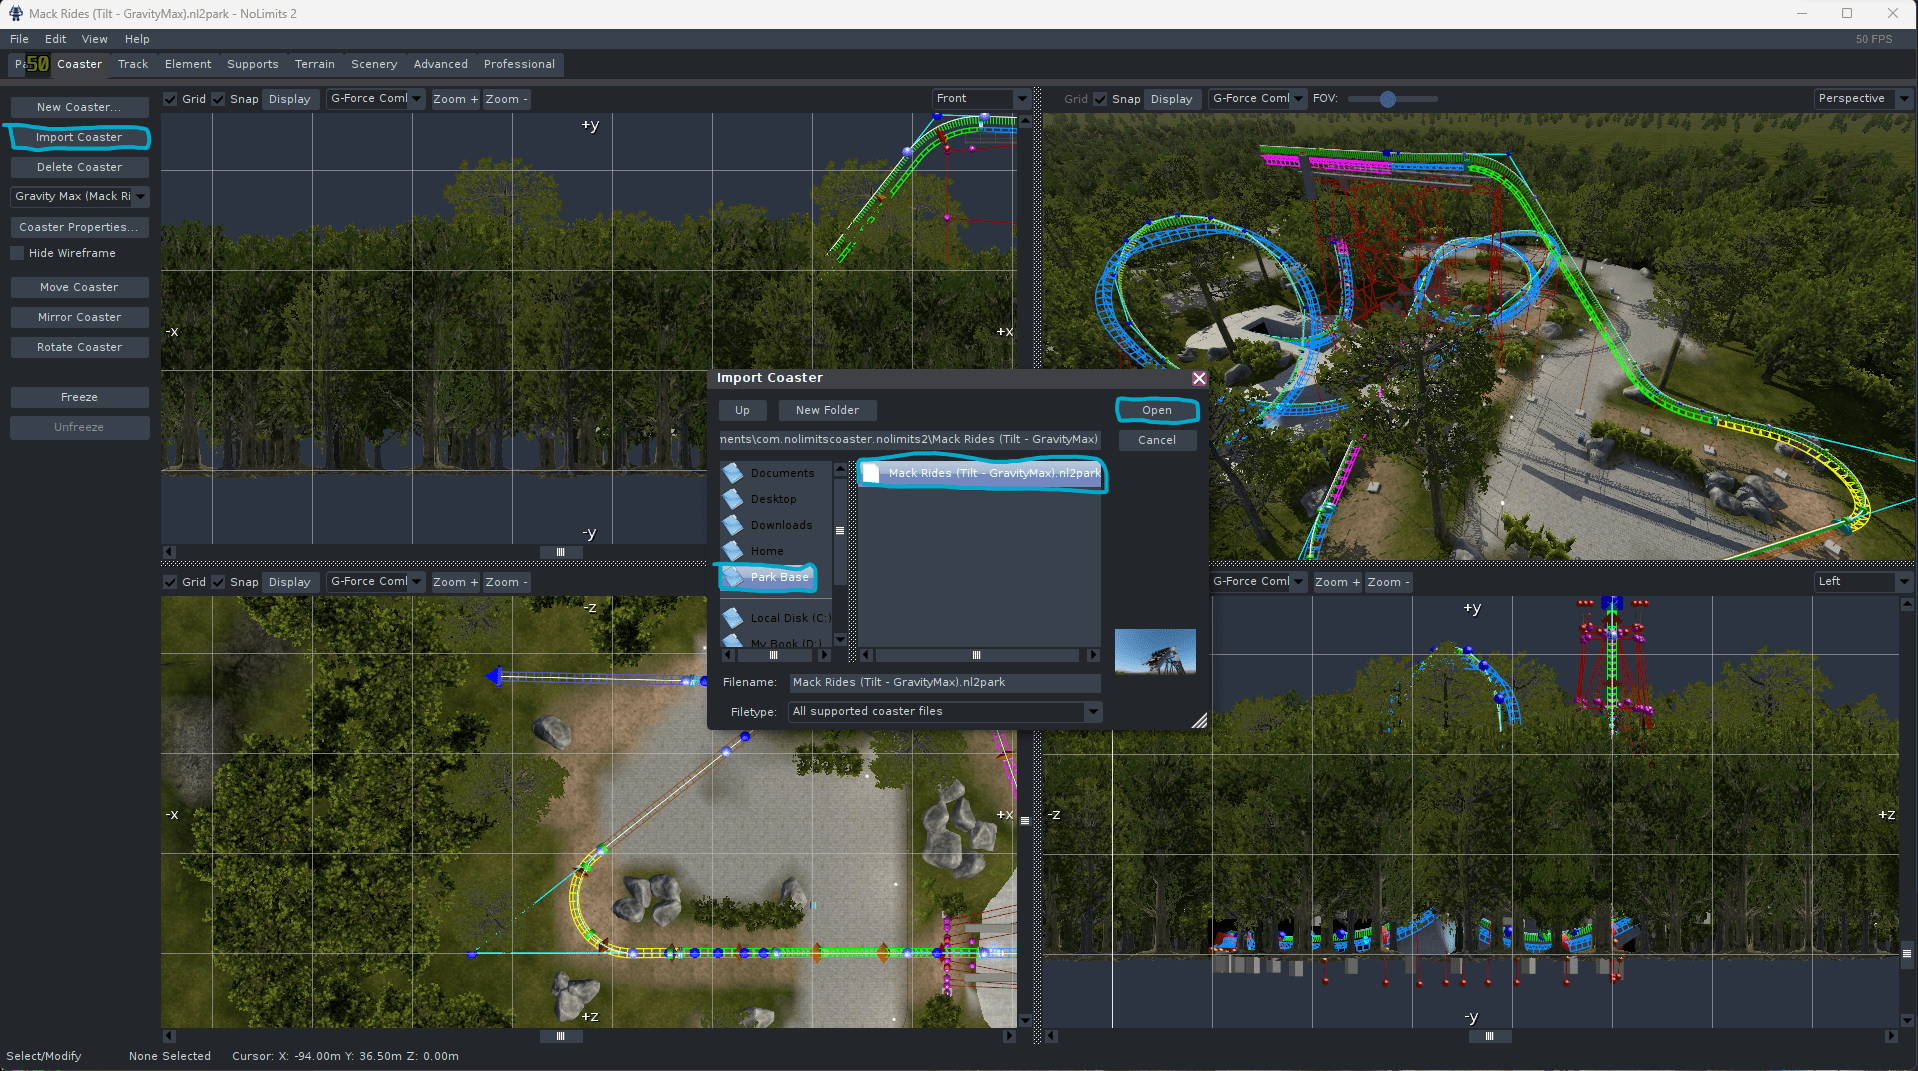Select Mack Rides (Tilt - GravityMax).nl2park file
Screen dimensions: 1918x1071
tap(980, 473)
